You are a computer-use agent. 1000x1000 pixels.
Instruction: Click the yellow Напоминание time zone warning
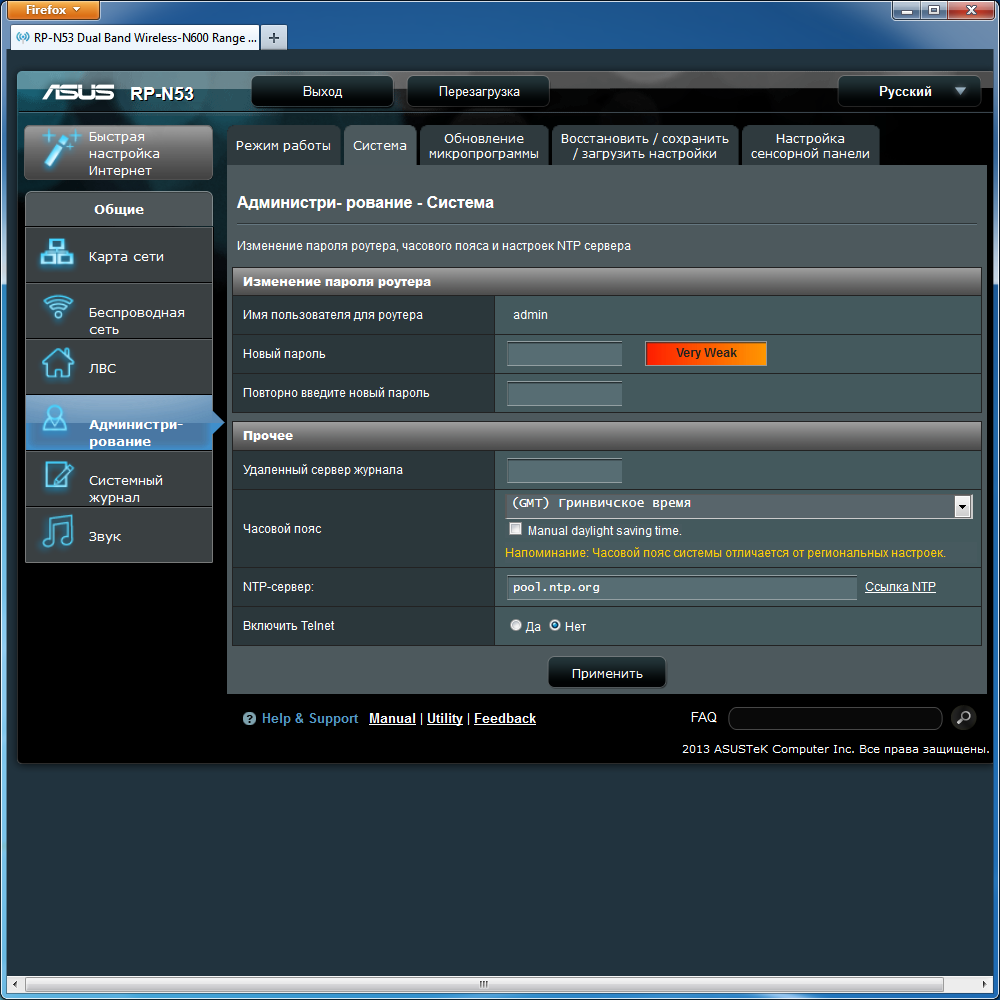pyautogui.click(x=725, y=553)
